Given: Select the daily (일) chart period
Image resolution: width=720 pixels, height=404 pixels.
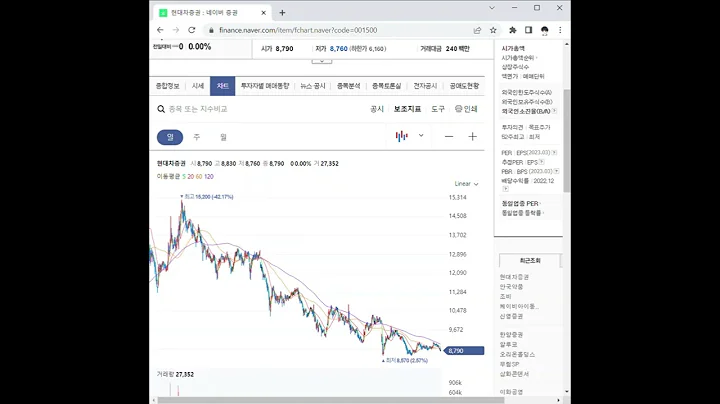Looking at the screenshot, I should coord(170,137).
